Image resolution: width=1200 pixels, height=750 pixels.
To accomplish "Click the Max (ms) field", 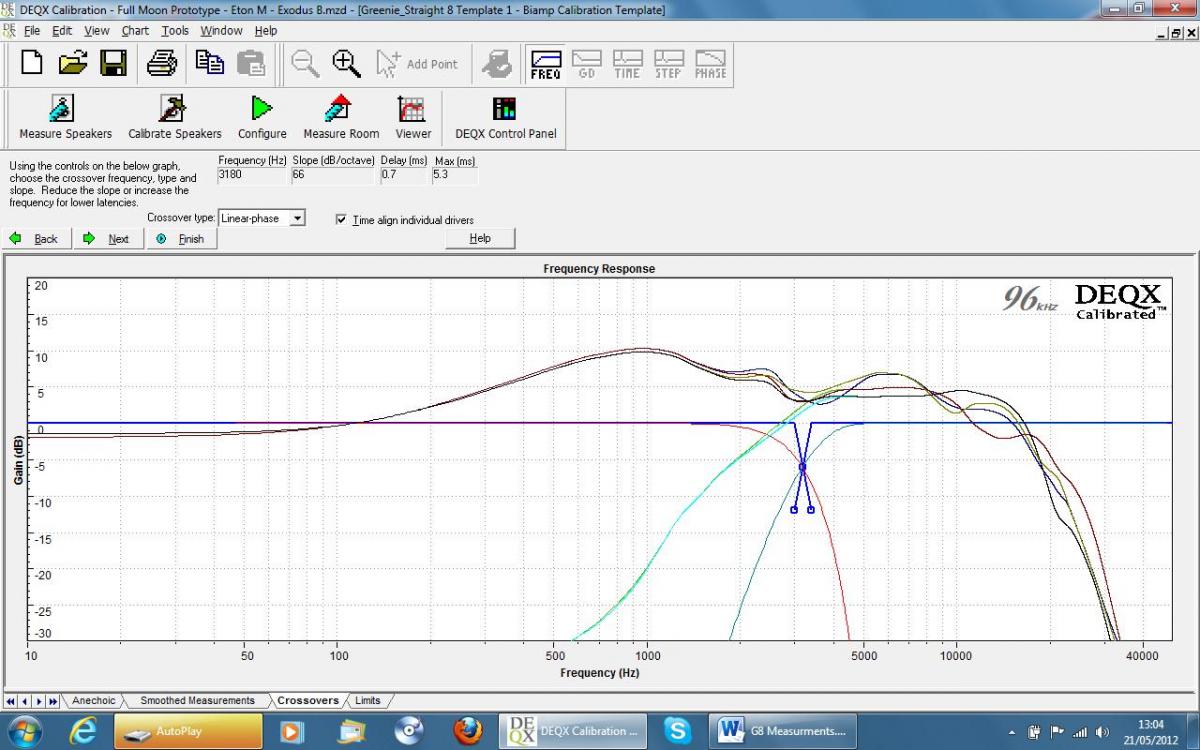I will click(x=455, y=175).
